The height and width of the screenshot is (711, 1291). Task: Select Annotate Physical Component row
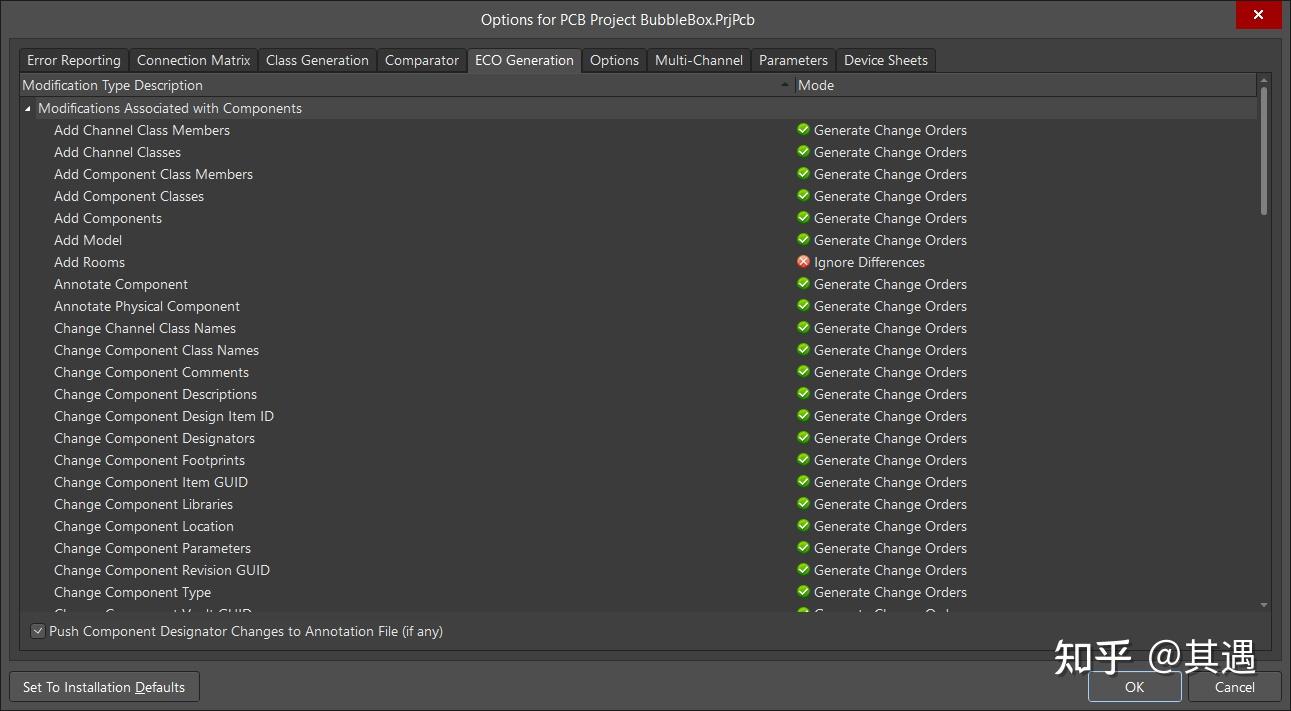tap(638, 306)
